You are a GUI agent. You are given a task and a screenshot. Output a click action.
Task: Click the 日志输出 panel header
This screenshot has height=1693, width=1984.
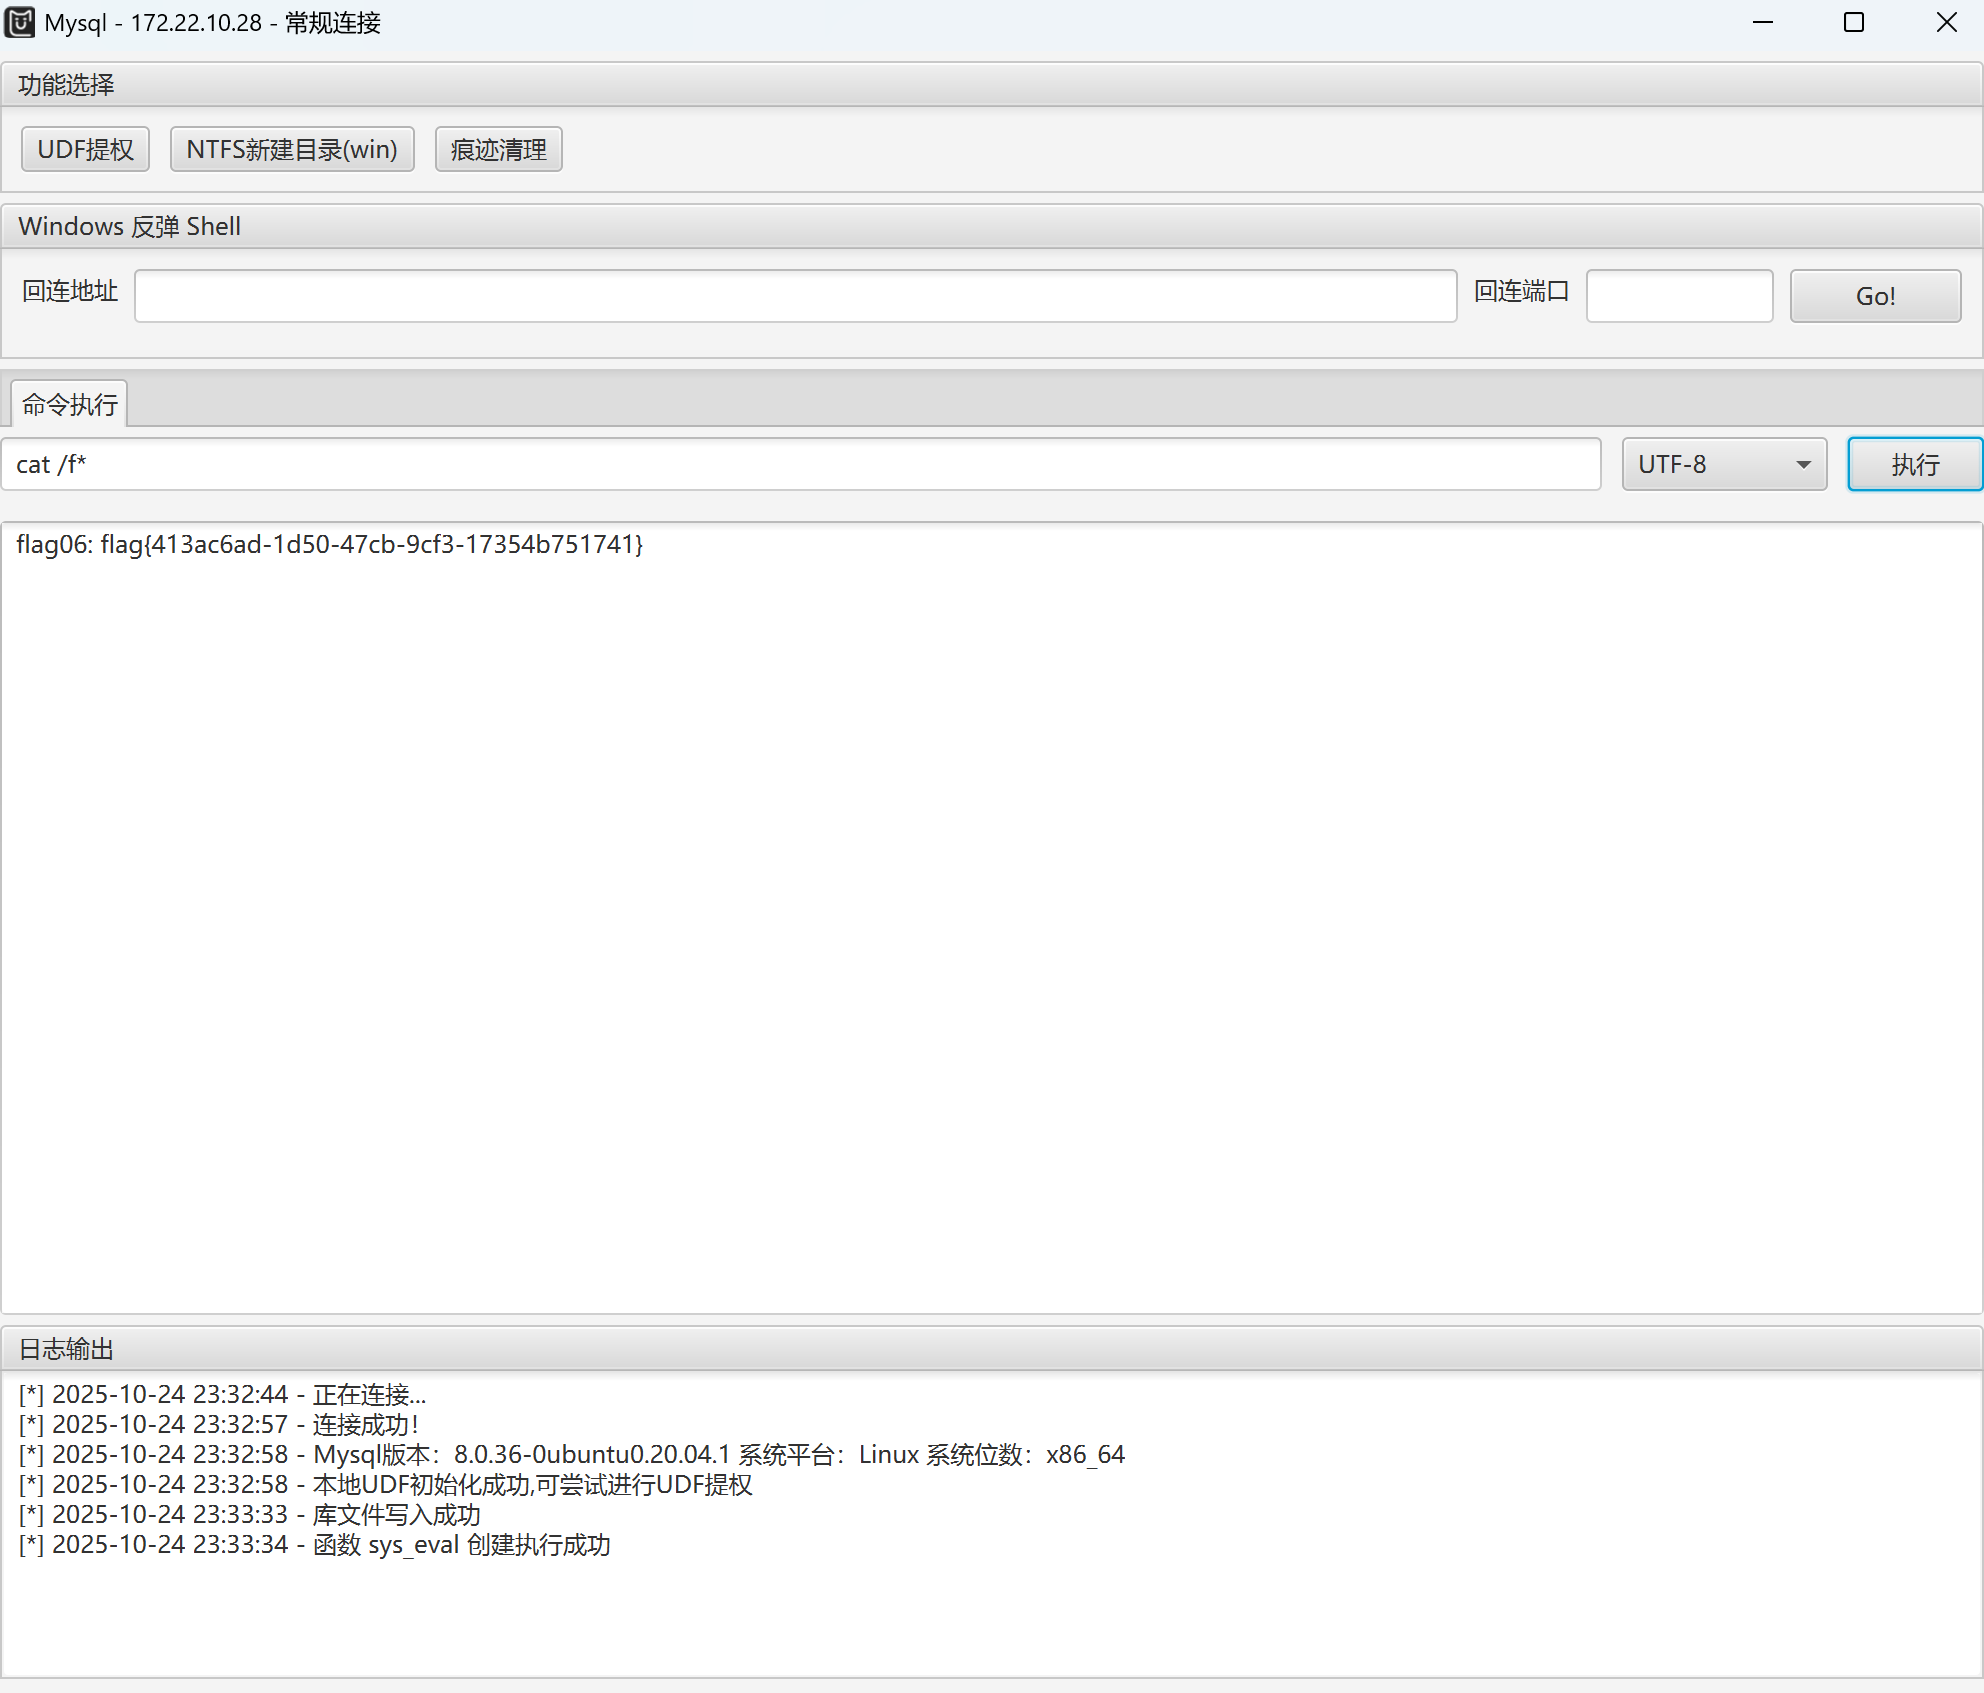(66, 1349)
